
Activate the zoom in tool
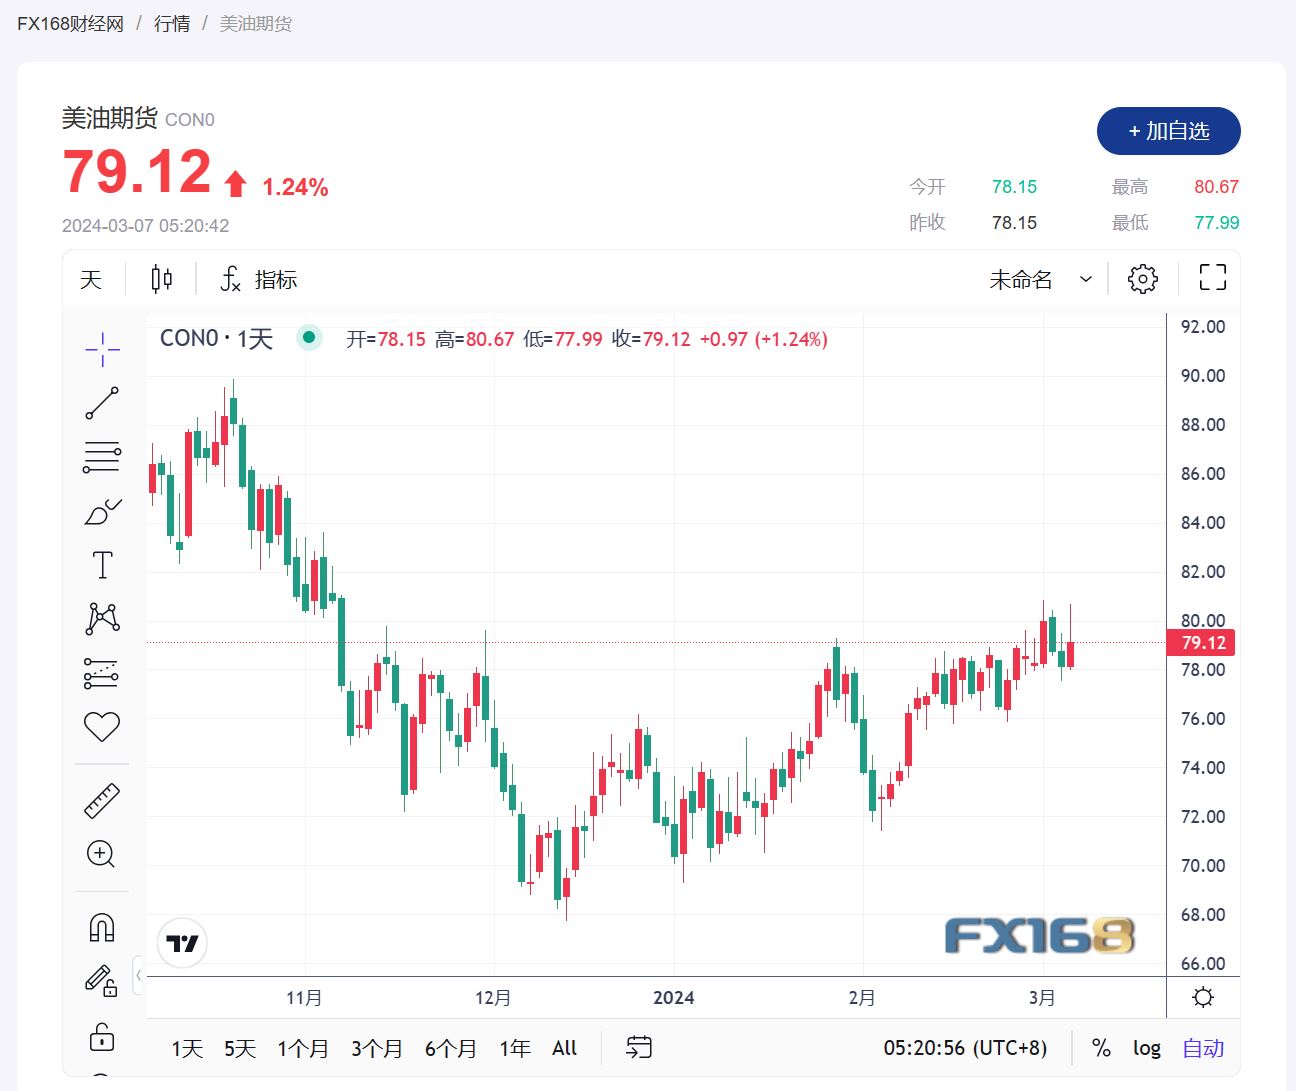click(x=102, y=854)
